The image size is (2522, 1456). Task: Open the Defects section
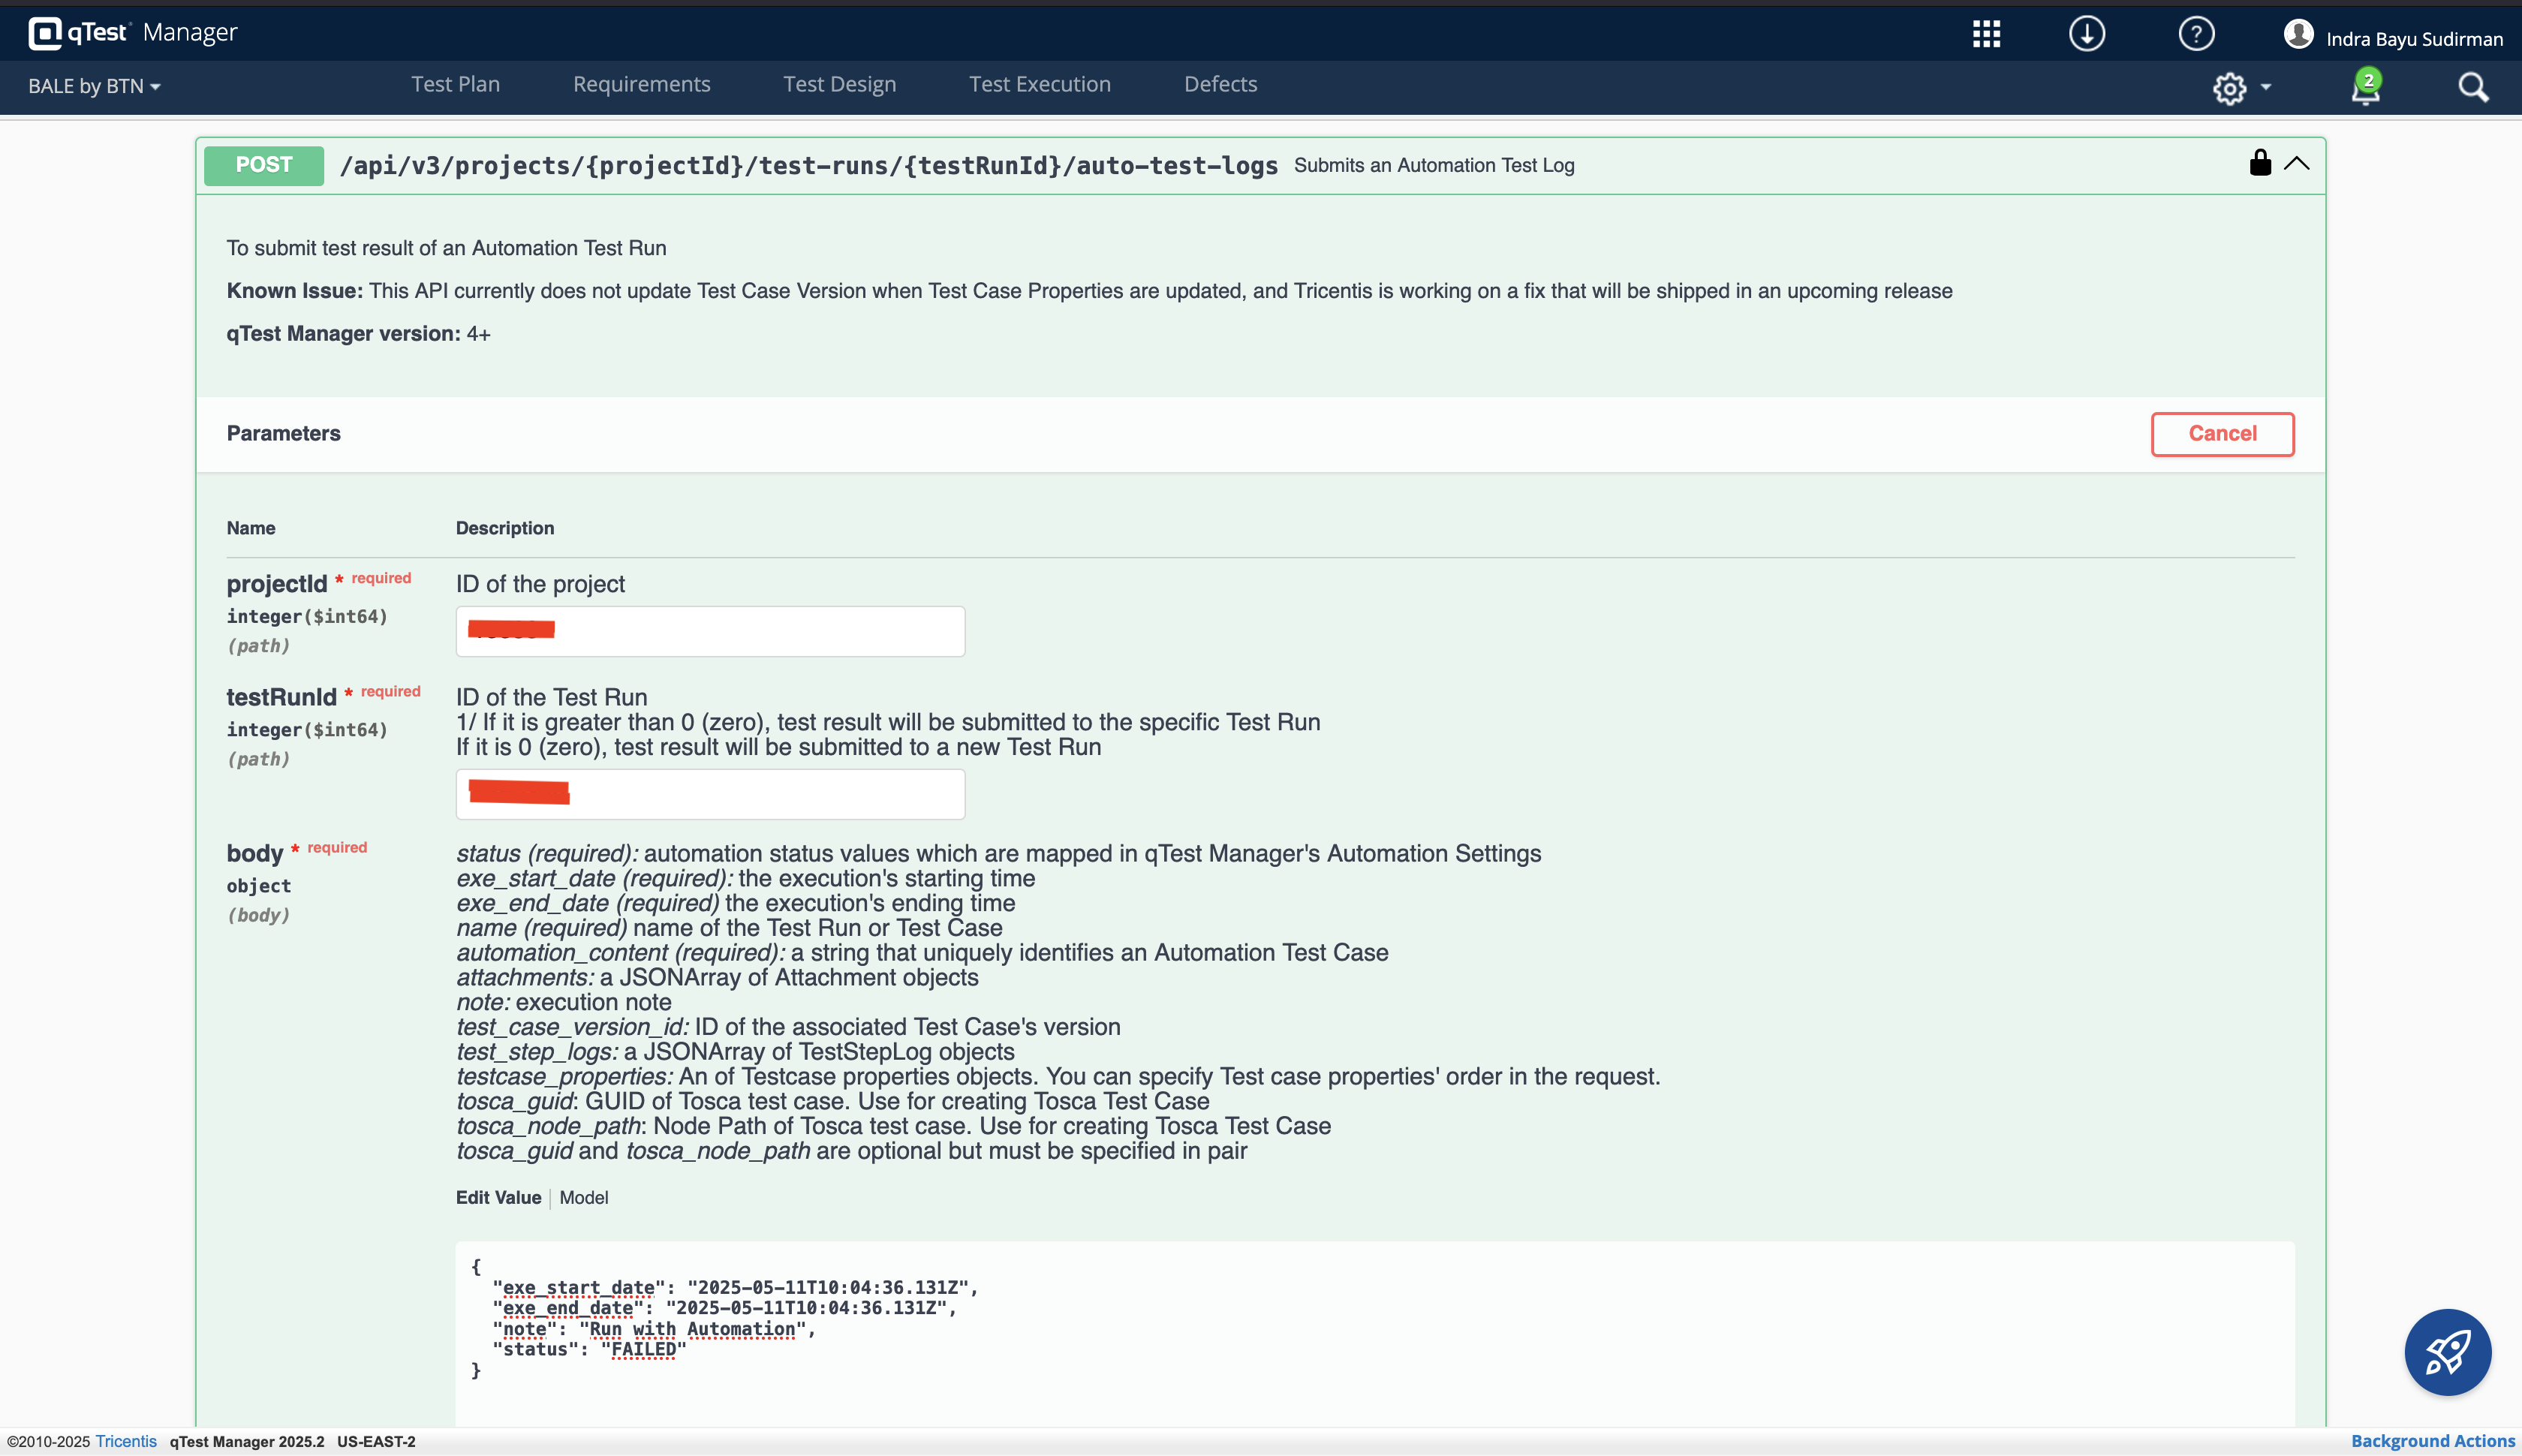[1220, 84]
